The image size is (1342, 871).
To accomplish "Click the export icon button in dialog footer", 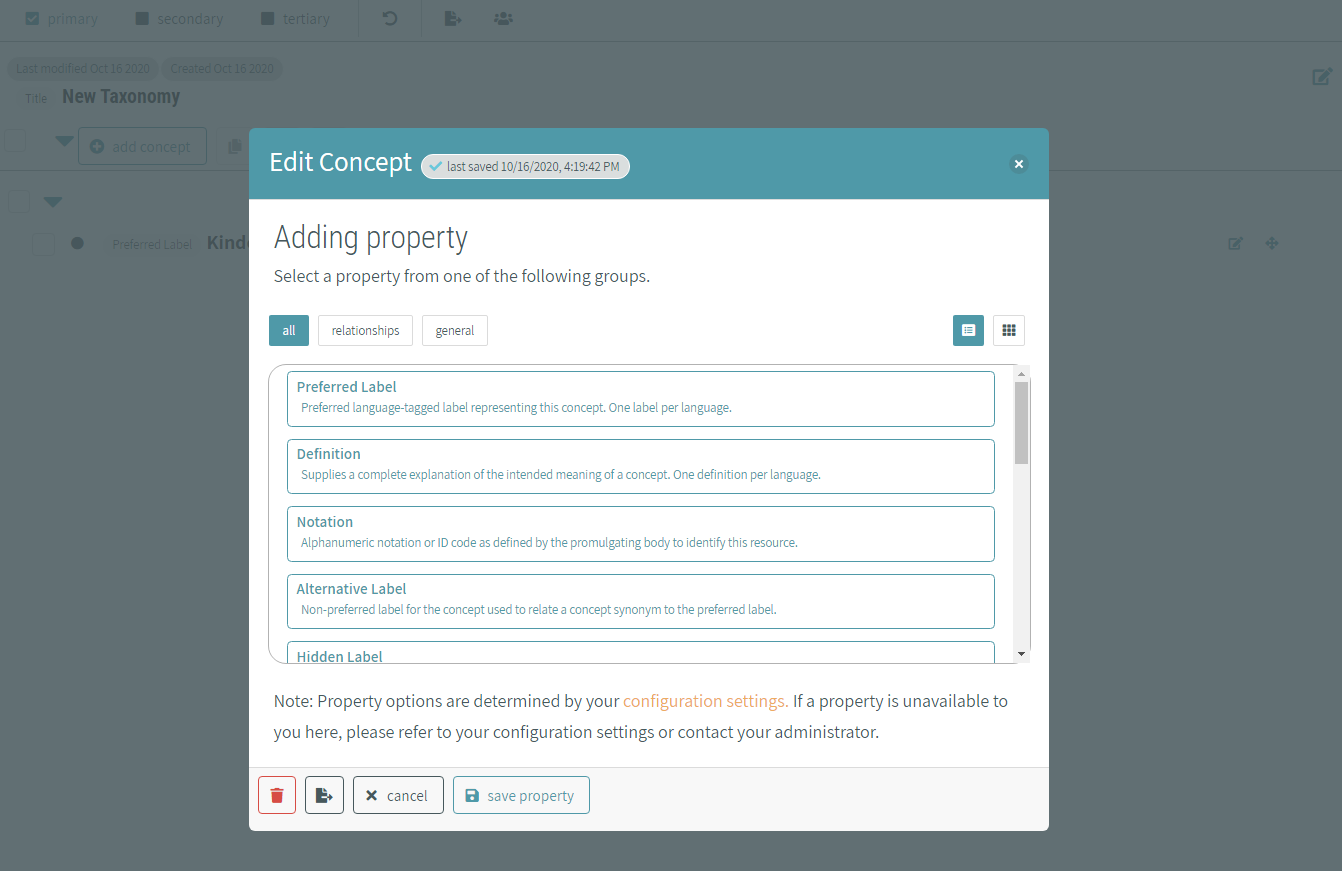I will coord(324,795).
